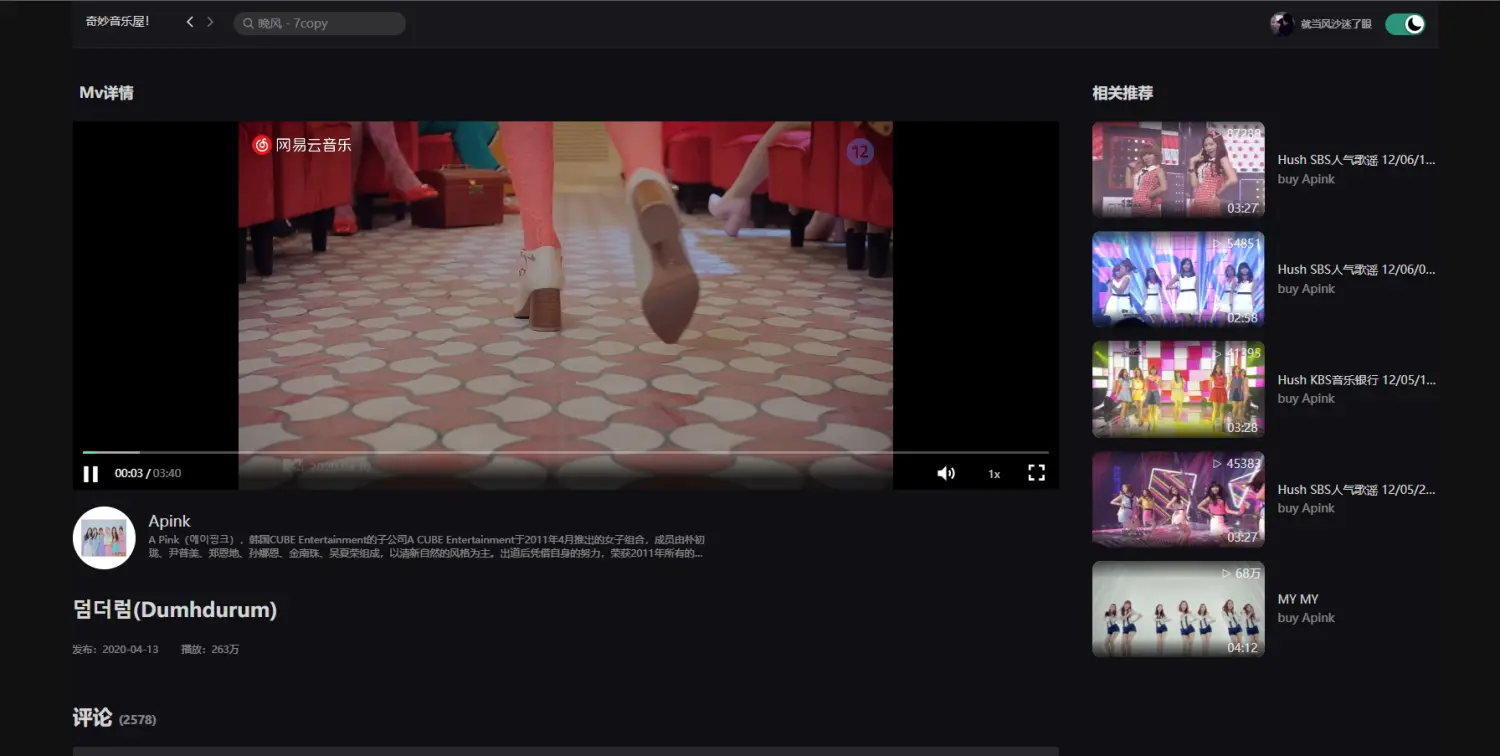The height and width of the screenshot is (756, 1500).
Task: Toggle the dark mode switch
Action: click(1405, 24)
